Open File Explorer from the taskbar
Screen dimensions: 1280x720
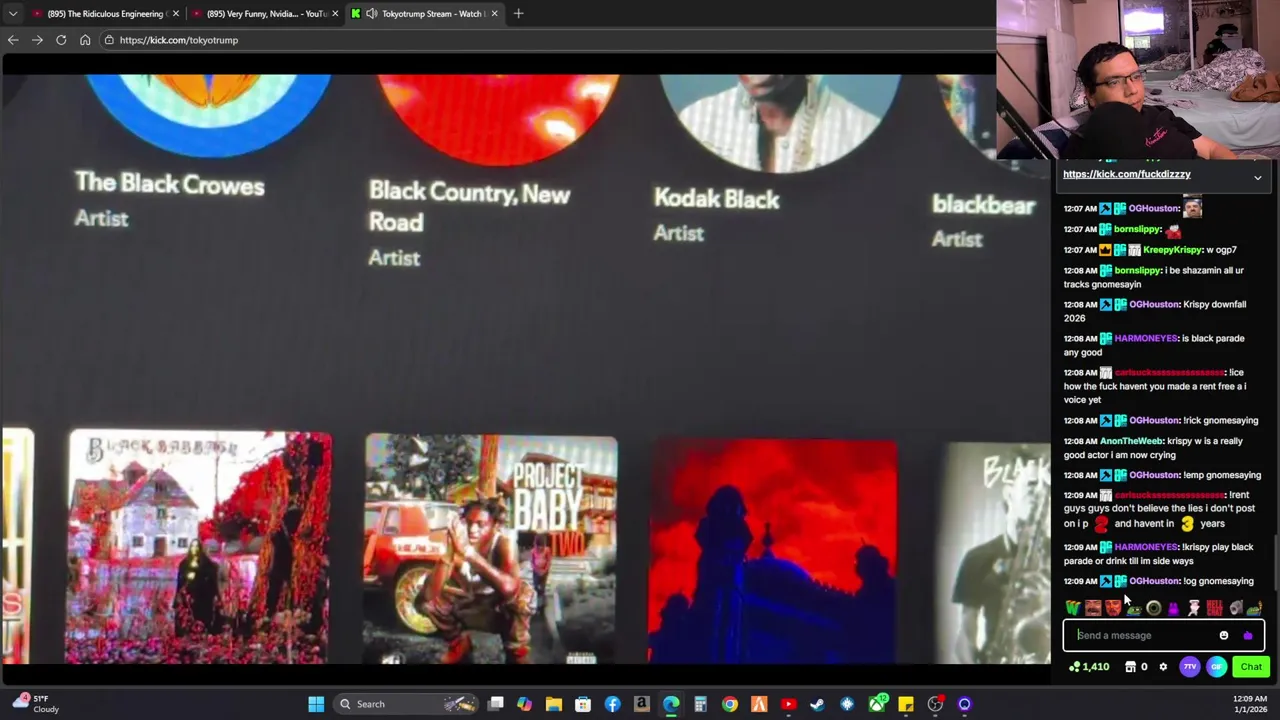tap(553, 704)
